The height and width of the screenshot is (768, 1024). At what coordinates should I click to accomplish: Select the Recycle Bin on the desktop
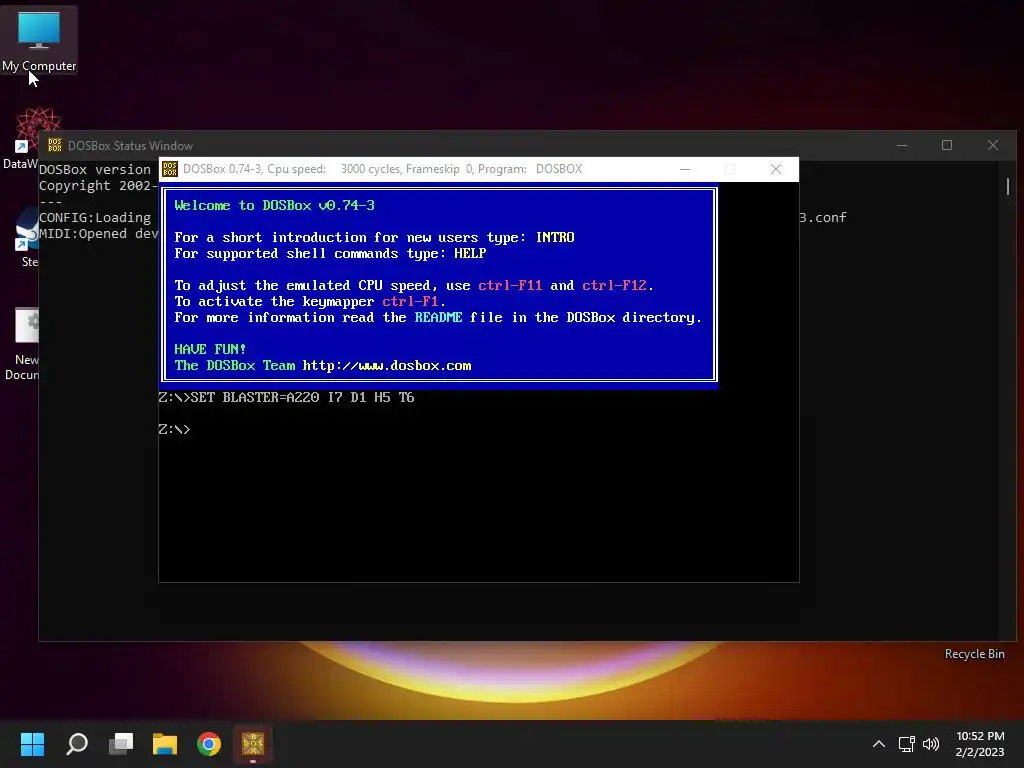click(974, 654)
